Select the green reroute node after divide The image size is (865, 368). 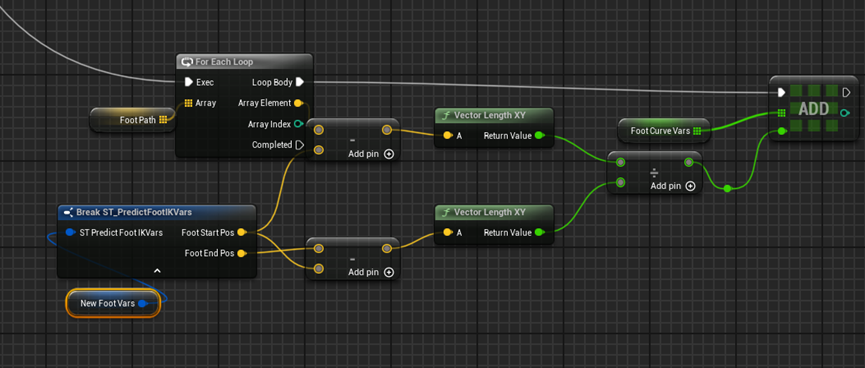[x=727, y=189]
